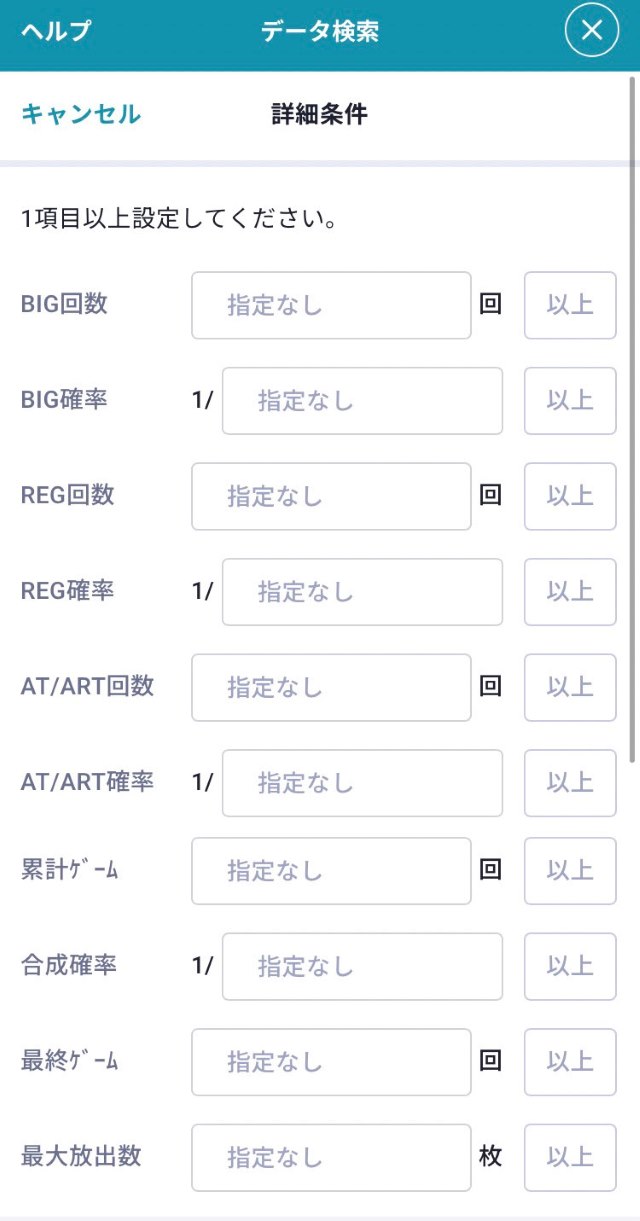640x1221 pixels.
Task: Toggle 以上 for REG回数
Action: 570,496
